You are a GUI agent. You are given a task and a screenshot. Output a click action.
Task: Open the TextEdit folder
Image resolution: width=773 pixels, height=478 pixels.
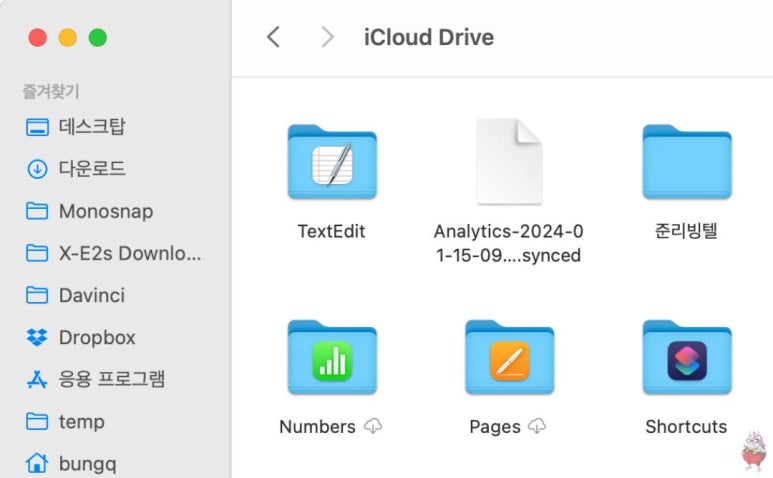point(332,162)
